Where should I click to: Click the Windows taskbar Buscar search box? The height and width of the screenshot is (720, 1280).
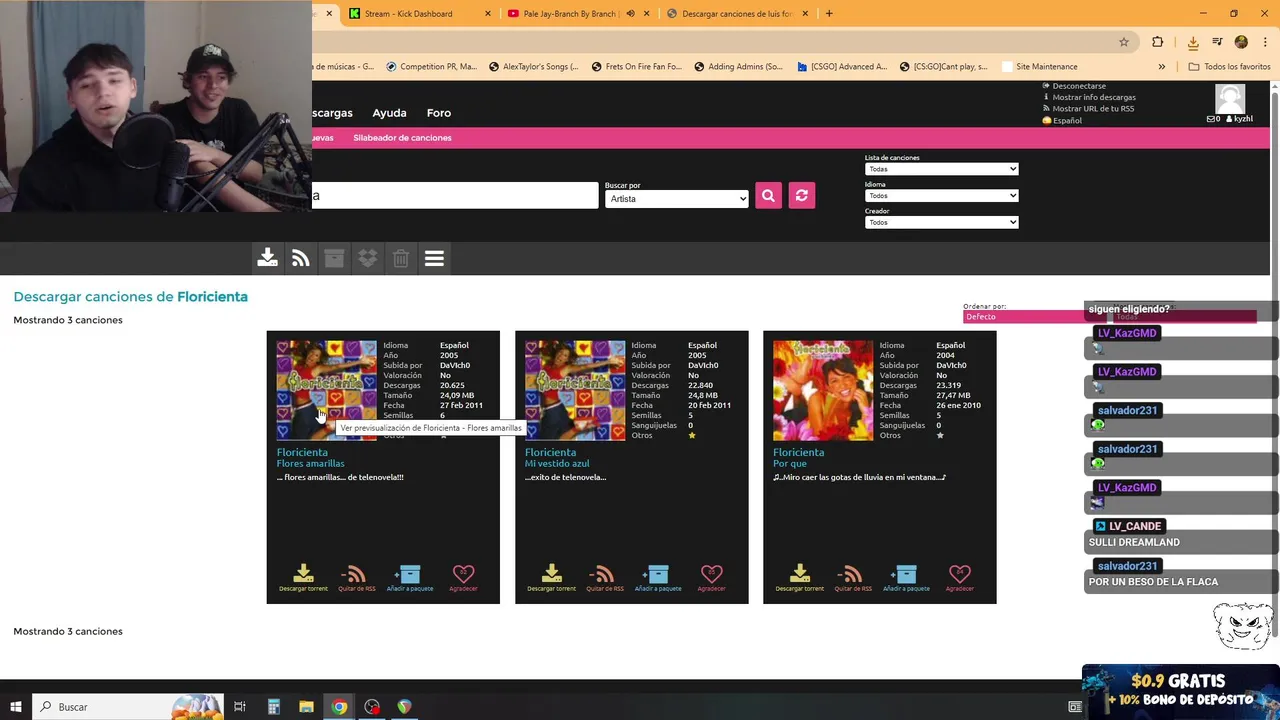128,707
